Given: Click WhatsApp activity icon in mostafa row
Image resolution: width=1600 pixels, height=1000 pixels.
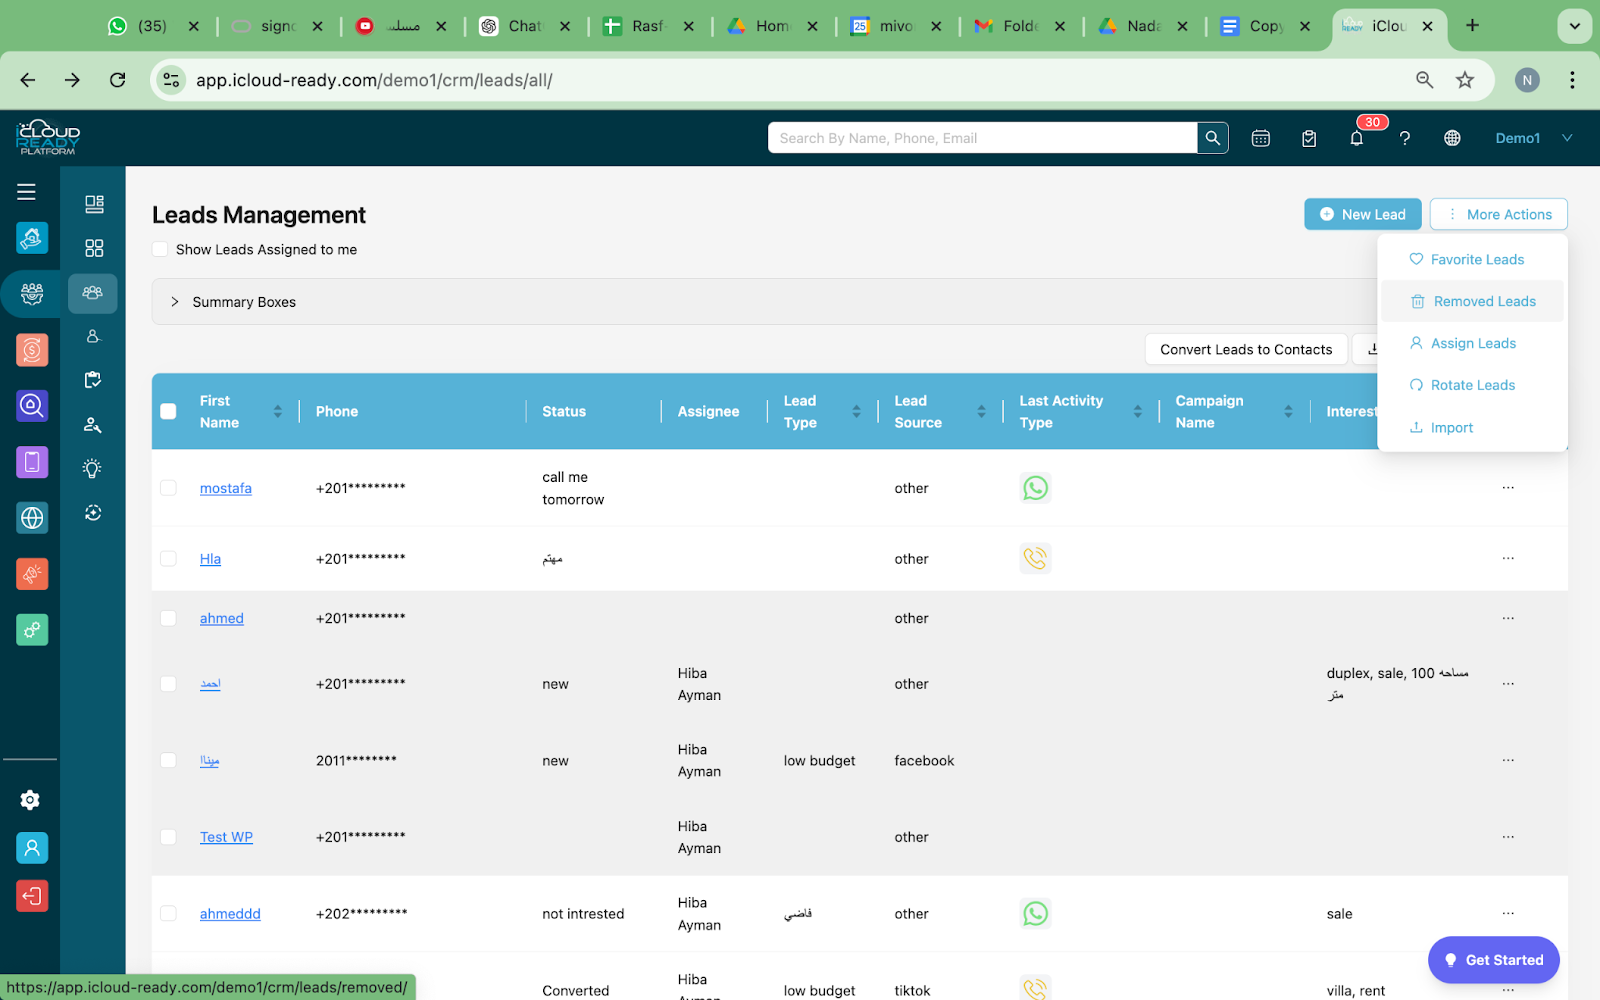Looking at the screenshot, I should (x=1035, y=488).
